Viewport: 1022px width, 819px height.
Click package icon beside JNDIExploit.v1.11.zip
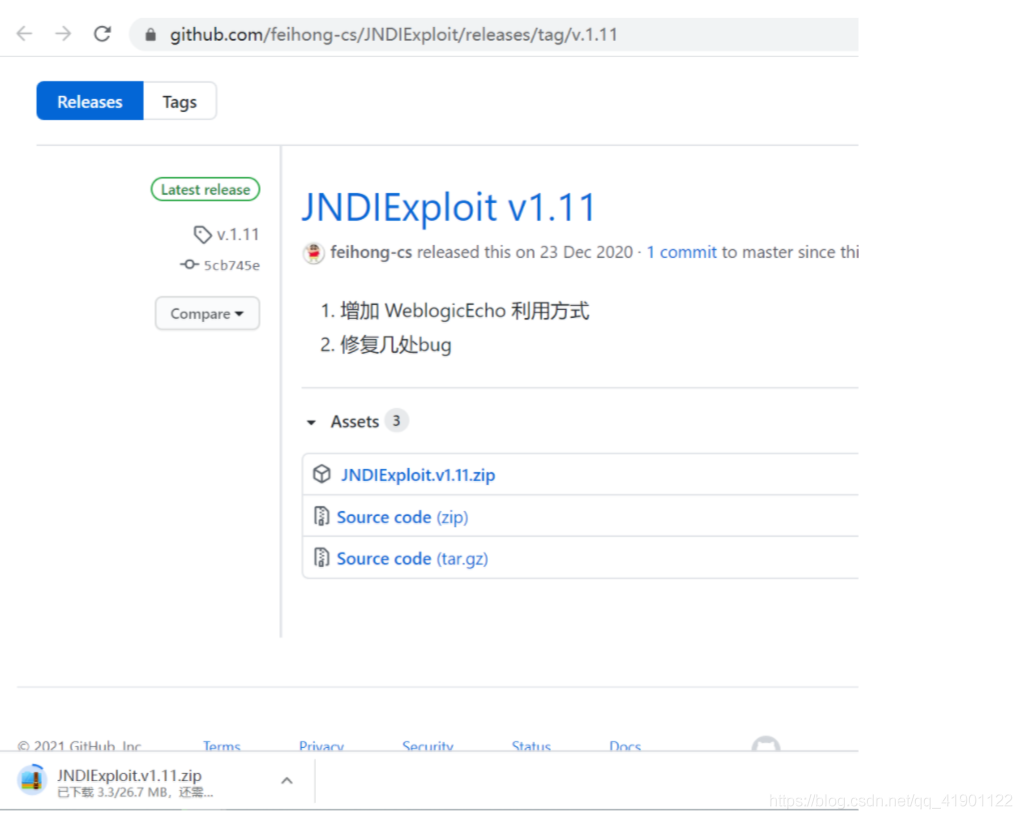(x=322, y=474)
